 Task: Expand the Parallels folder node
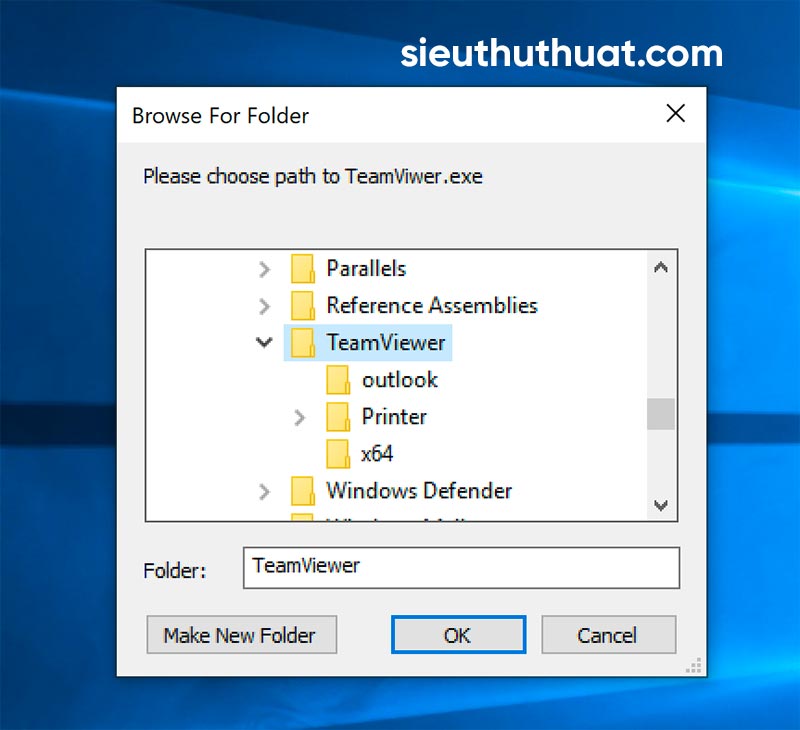[264, 269]
